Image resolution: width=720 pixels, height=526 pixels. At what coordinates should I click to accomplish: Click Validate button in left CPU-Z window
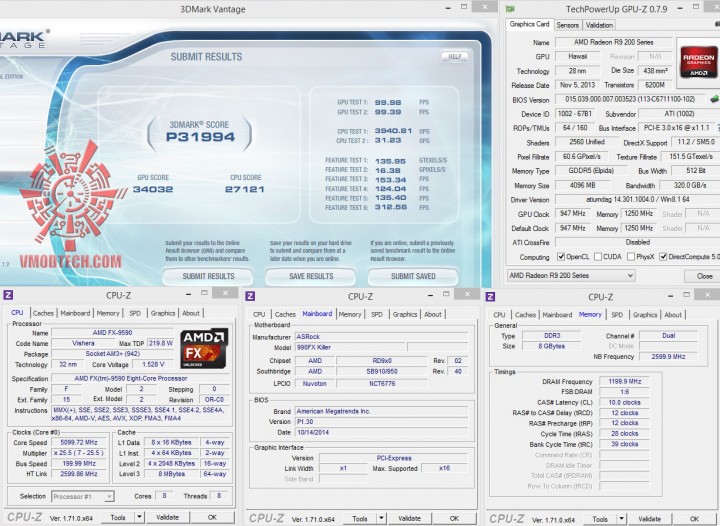[168, 517]
